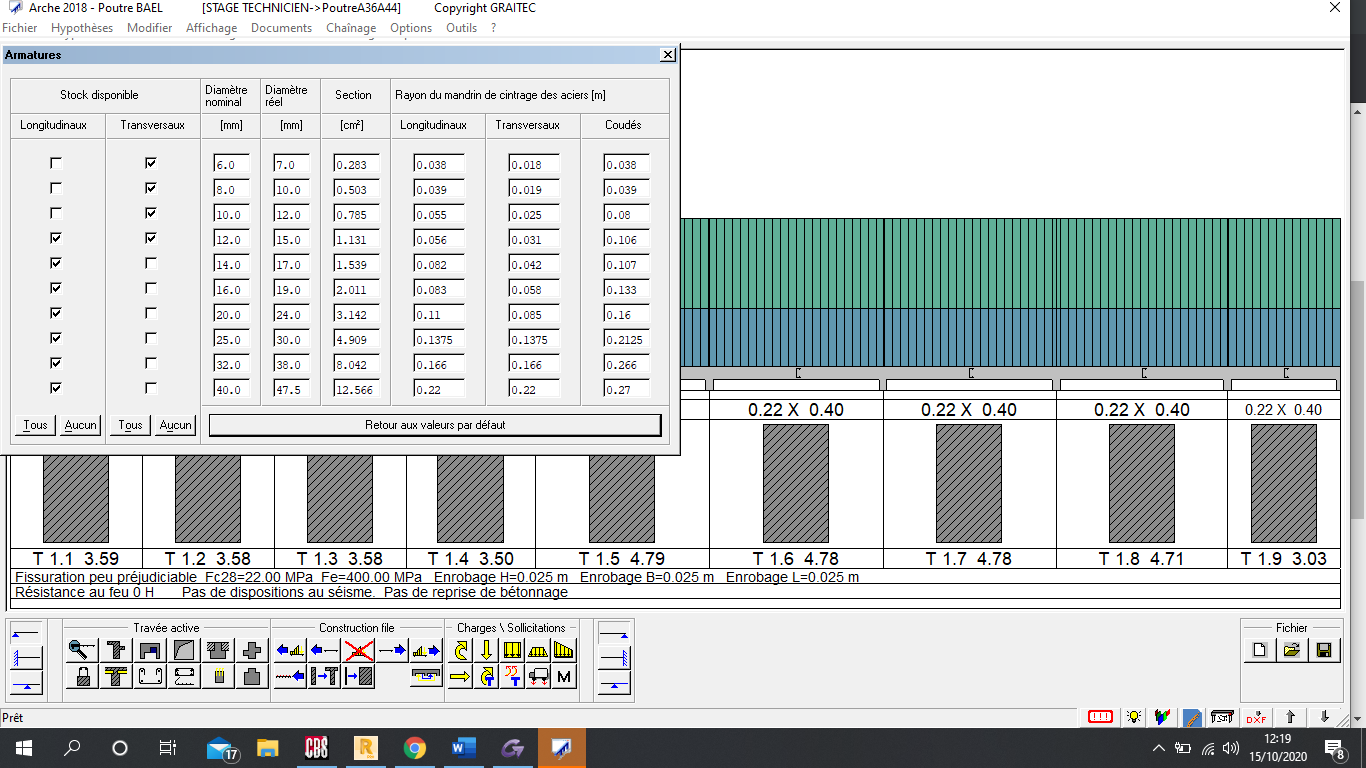Click Tous under the Longitudinaux column
This screenshot has height=768, width=1366.
pyautogui.click(x=35, y=425)
